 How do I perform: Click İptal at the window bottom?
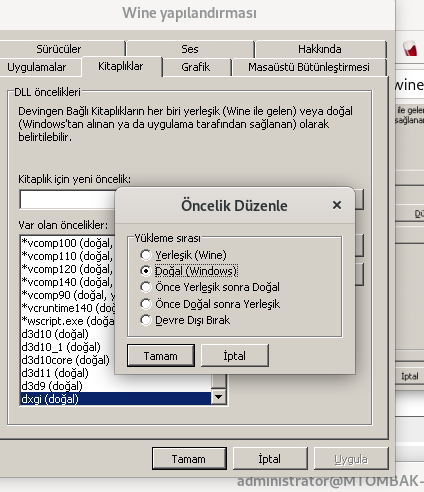[270, 459]
